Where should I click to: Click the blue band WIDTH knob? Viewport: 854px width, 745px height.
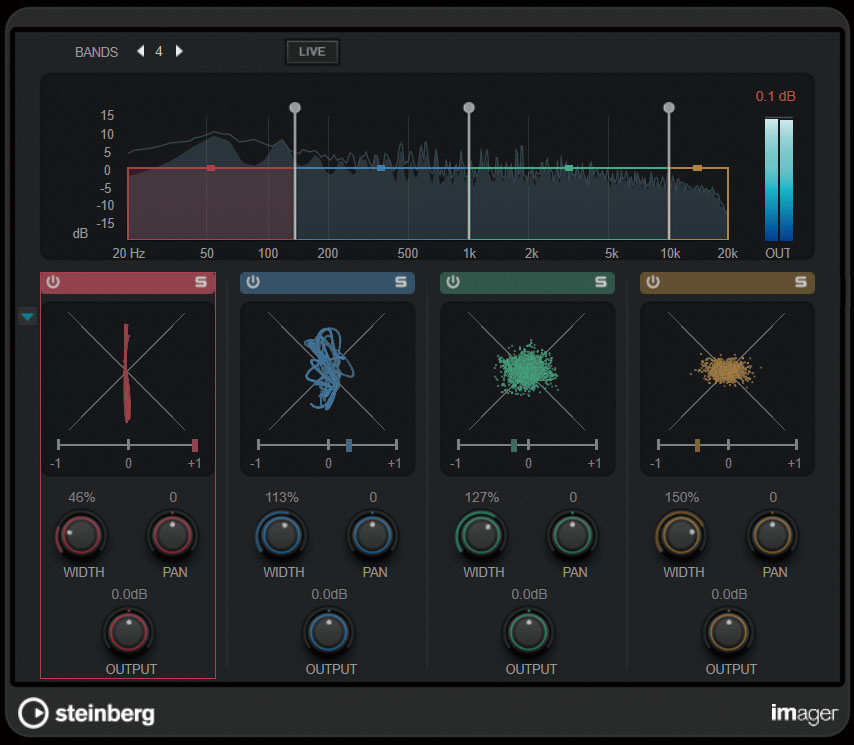pos(281,534)
